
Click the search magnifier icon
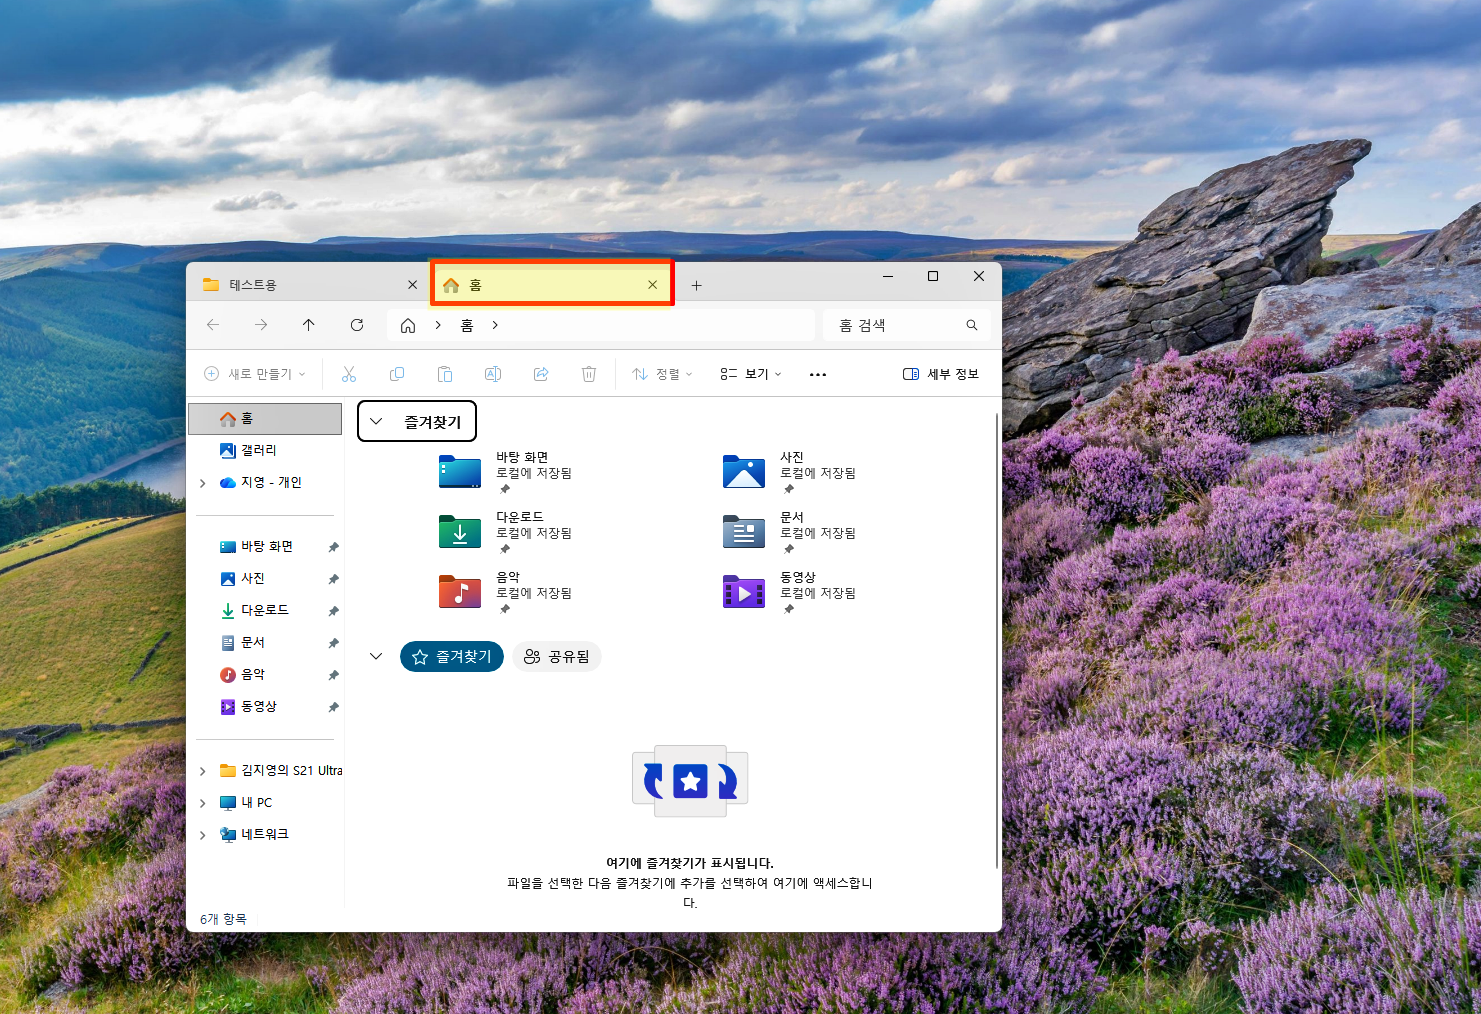(x=972, y=325)
